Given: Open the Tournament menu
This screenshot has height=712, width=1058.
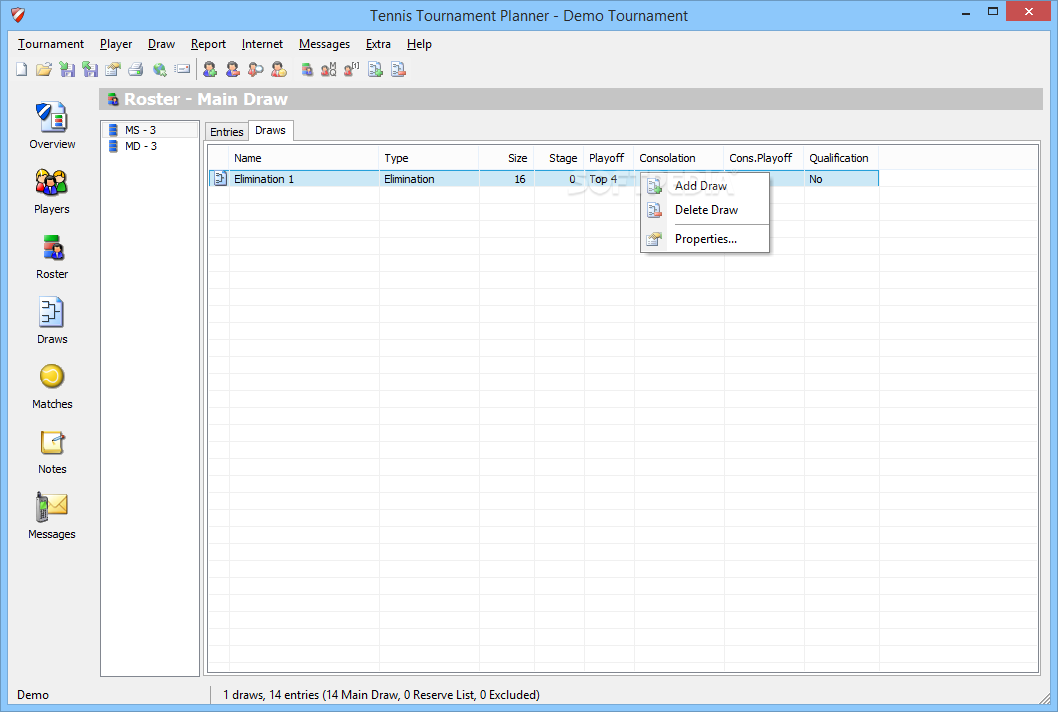Looking at the screenshot, I should 51,44.
